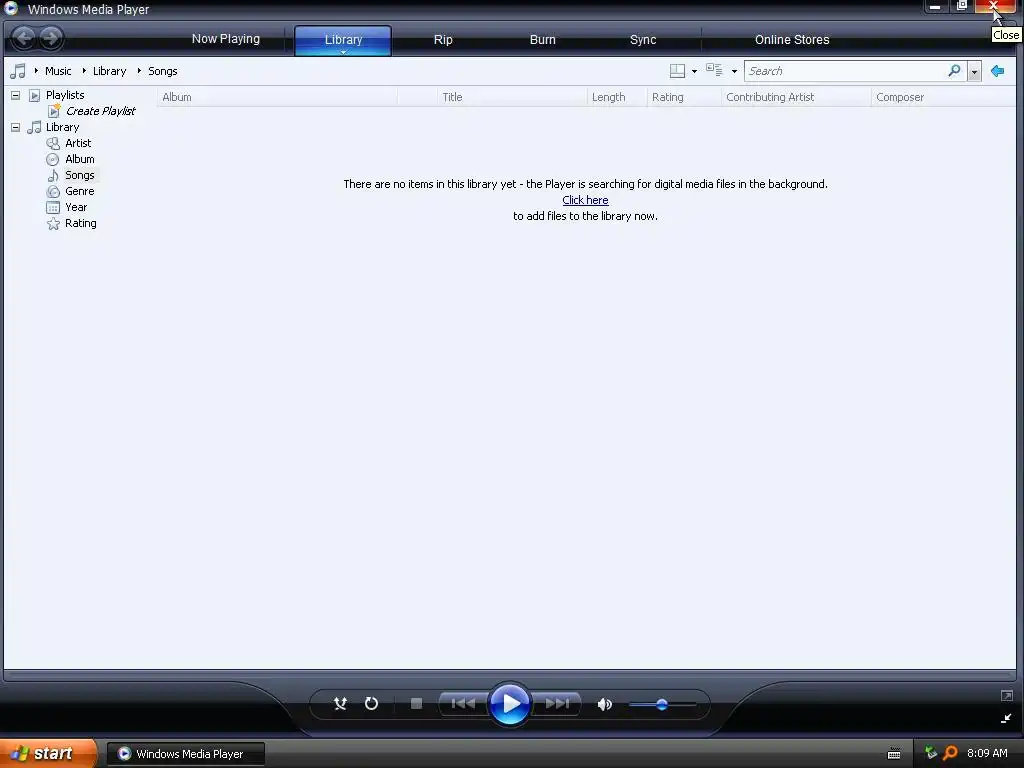This screenshot has width=1024, height=768.
Task: Switch to full mode view icon
Action: 1006,696
